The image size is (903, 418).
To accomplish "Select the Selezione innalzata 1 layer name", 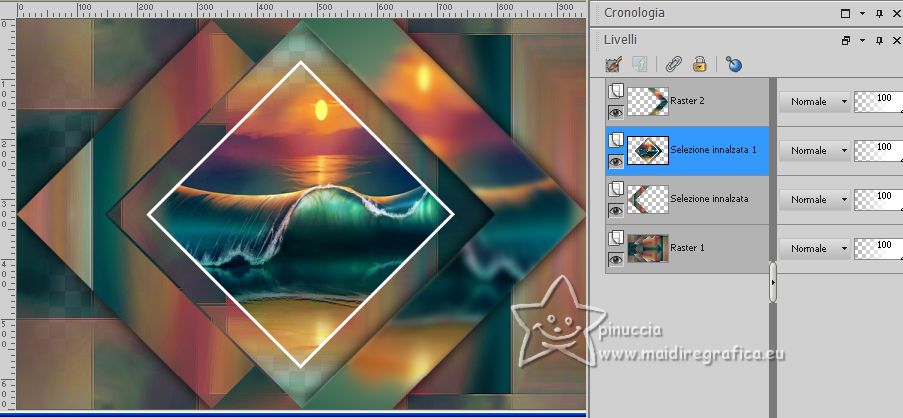I will click(714, 150).
